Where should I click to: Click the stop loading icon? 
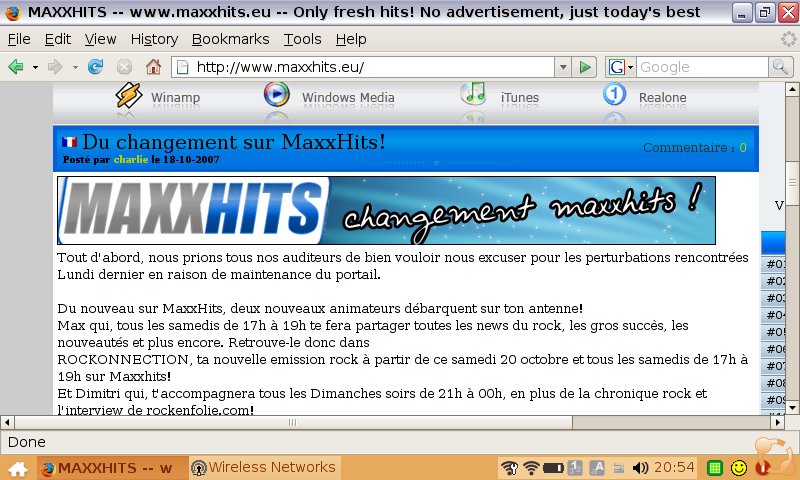pyautogui.click(x=124, y=67)
